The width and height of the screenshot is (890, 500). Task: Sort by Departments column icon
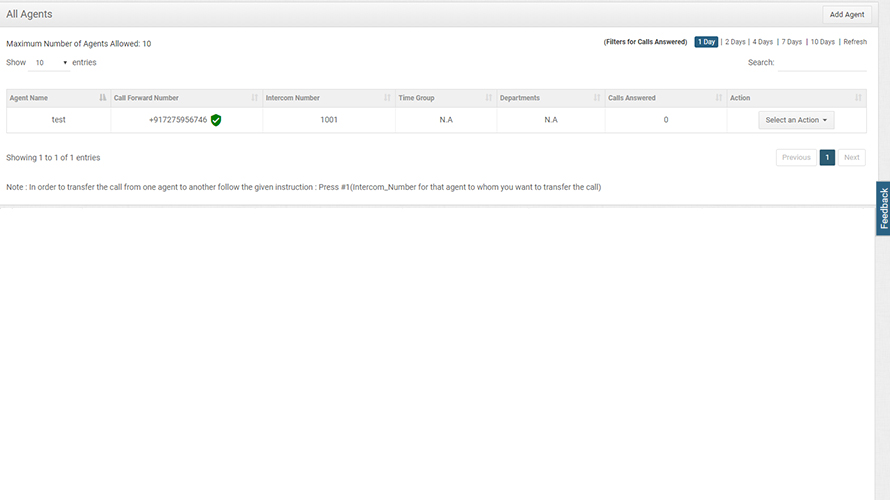click(597, 98)
